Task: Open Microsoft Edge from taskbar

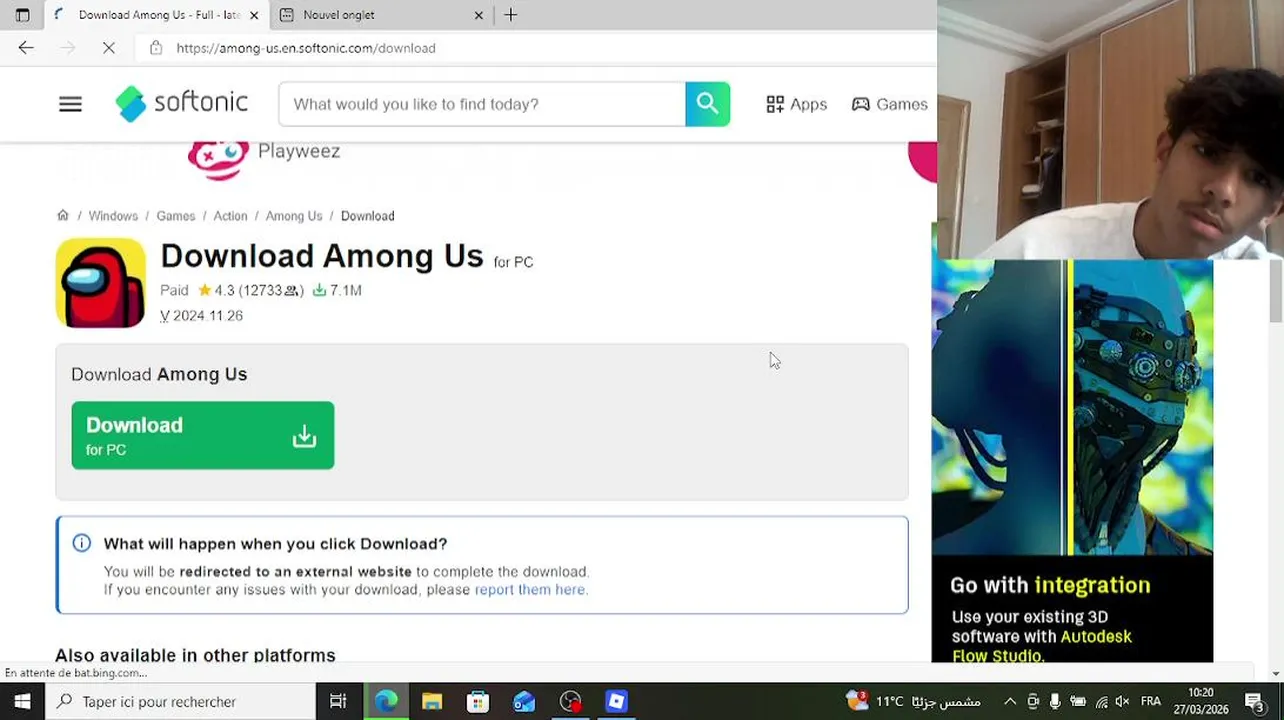Action: click(x=386, y=702)
